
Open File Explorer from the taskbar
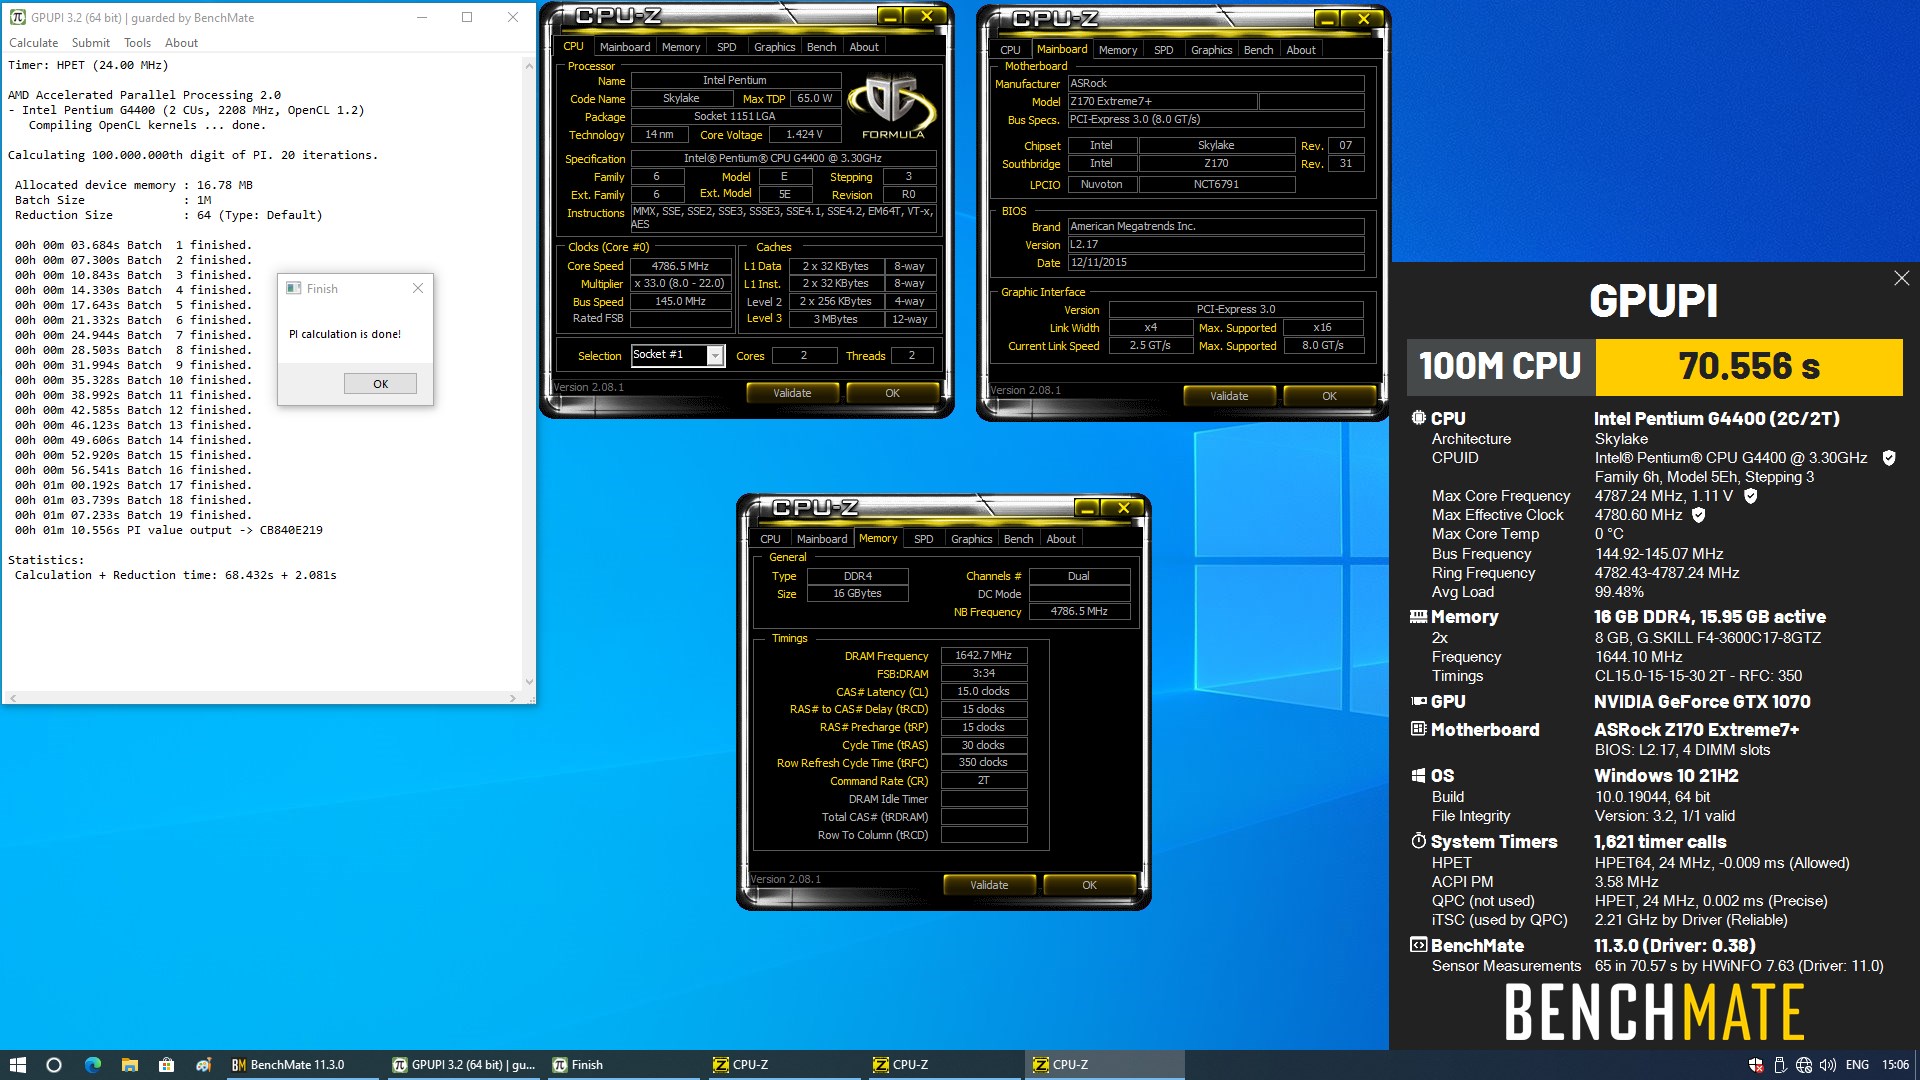(130, 1065)
